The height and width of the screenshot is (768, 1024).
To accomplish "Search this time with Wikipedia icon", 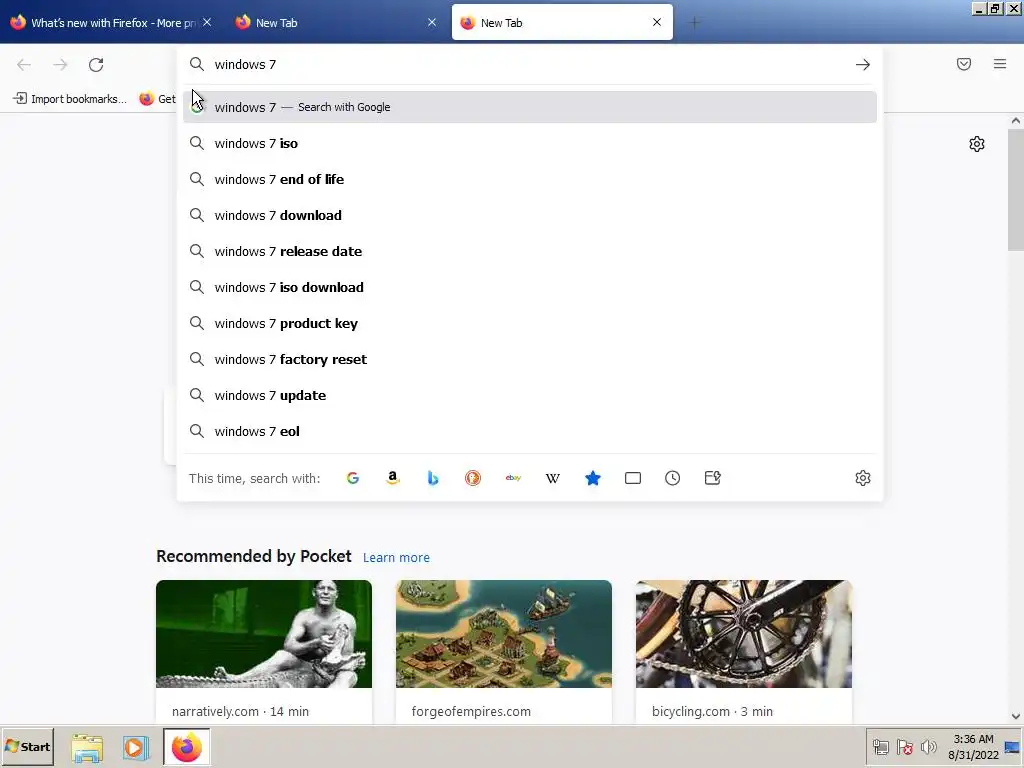I will click(552, 478).
